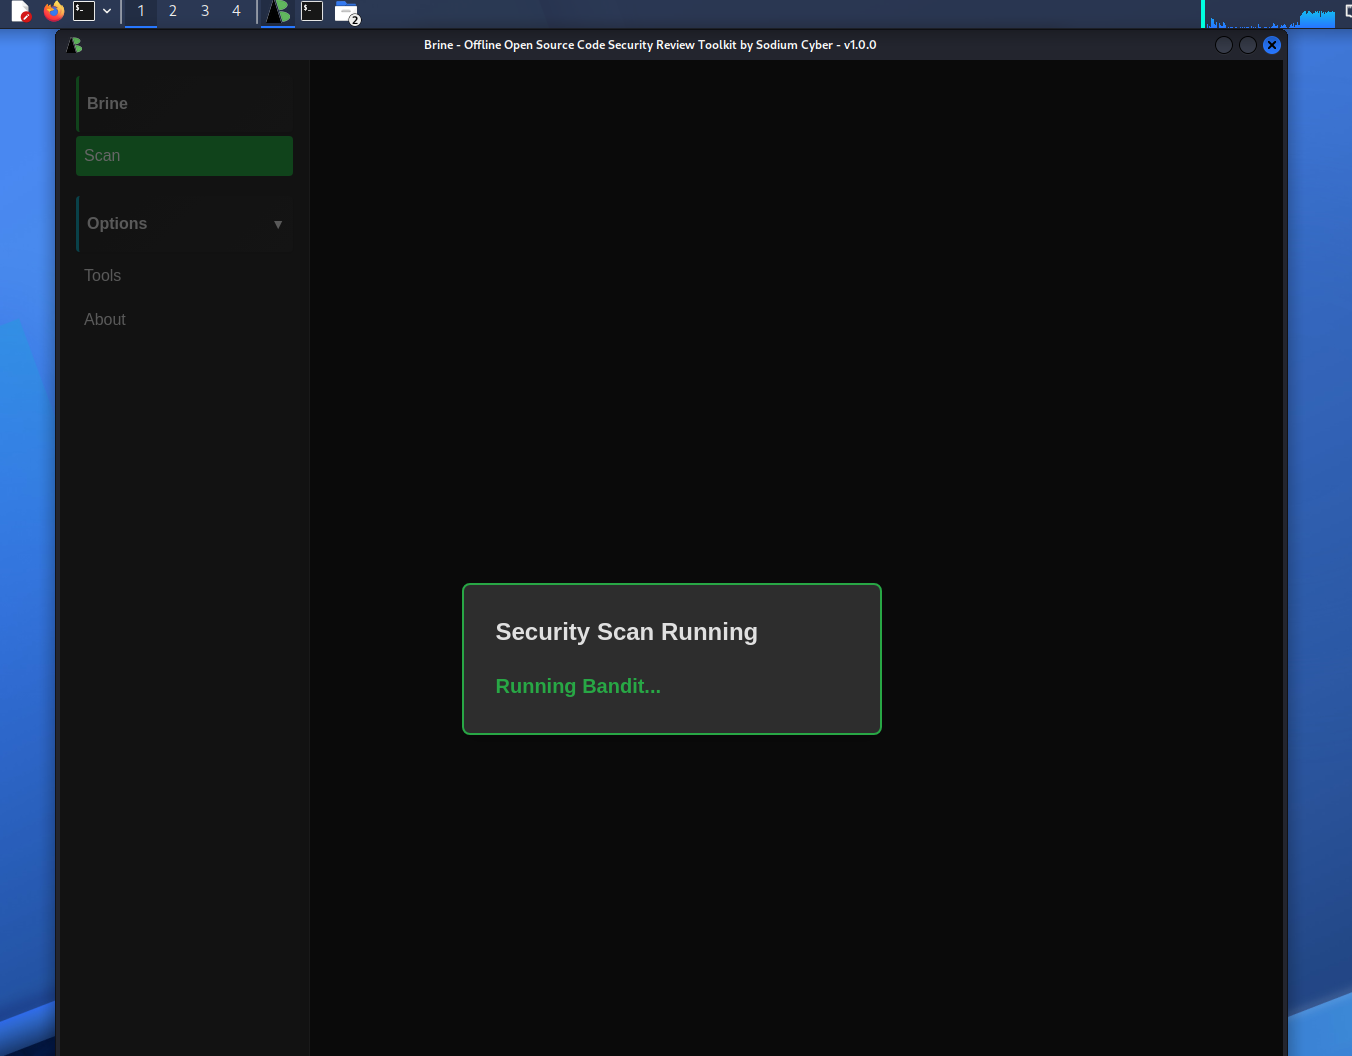Expand the terminal launcher dropdown arrow

click(107, 12)
